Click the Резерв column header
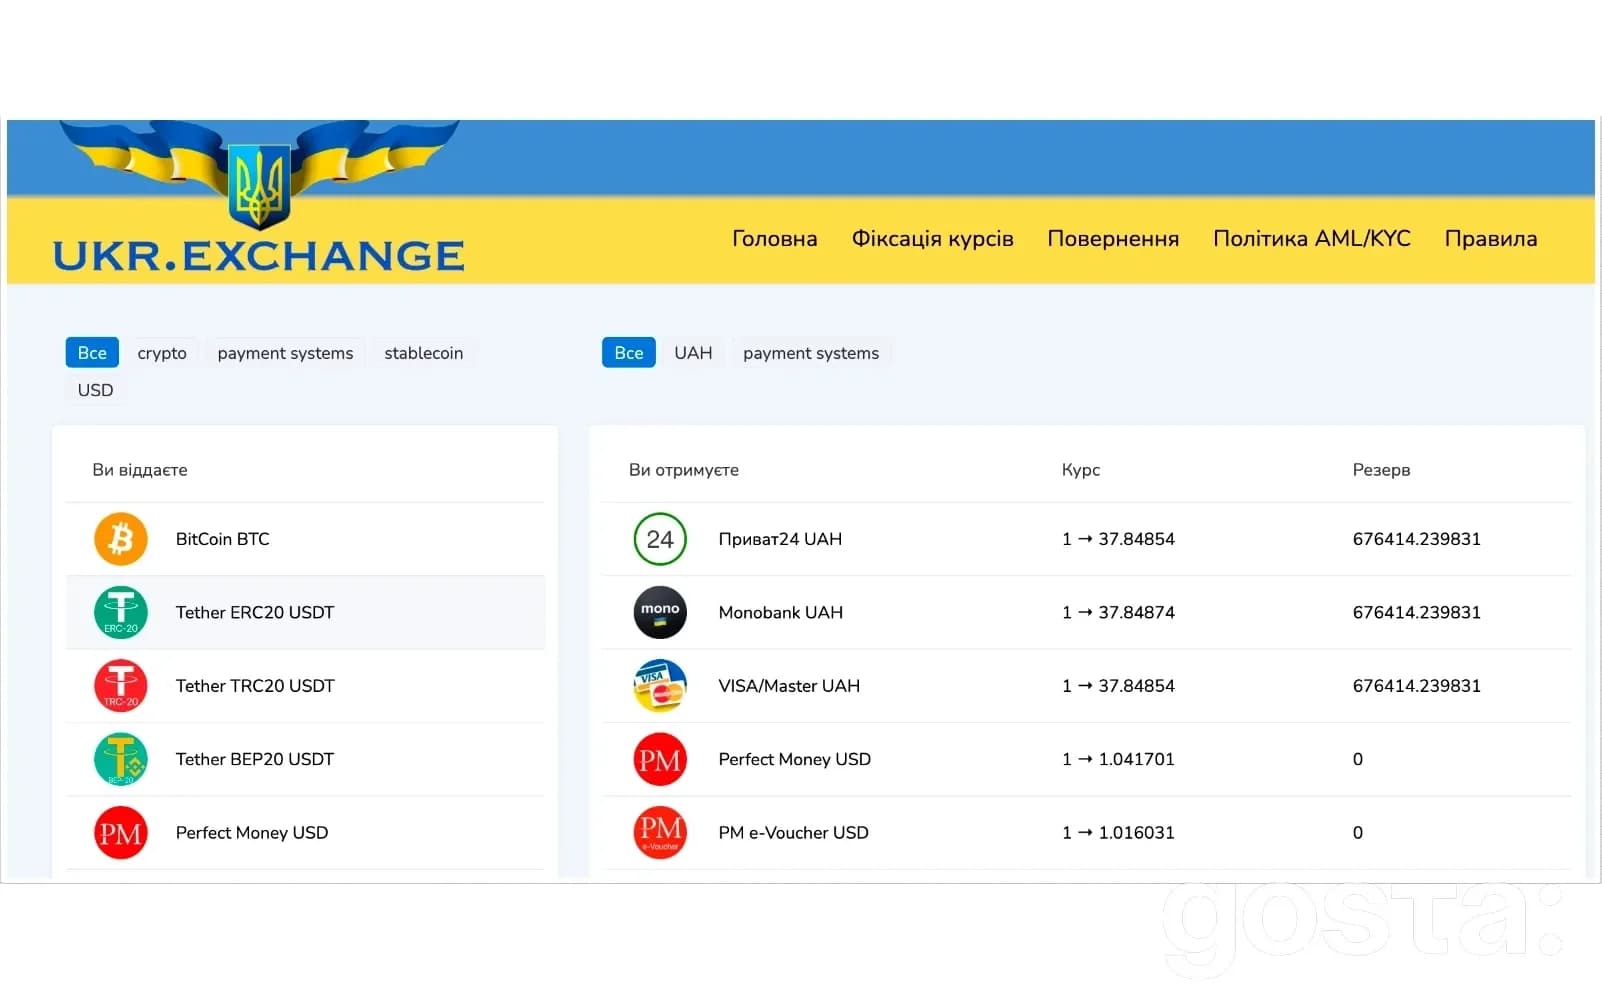The width and height of the screenshot is (1602, 1000). [x=1381, y=470]
